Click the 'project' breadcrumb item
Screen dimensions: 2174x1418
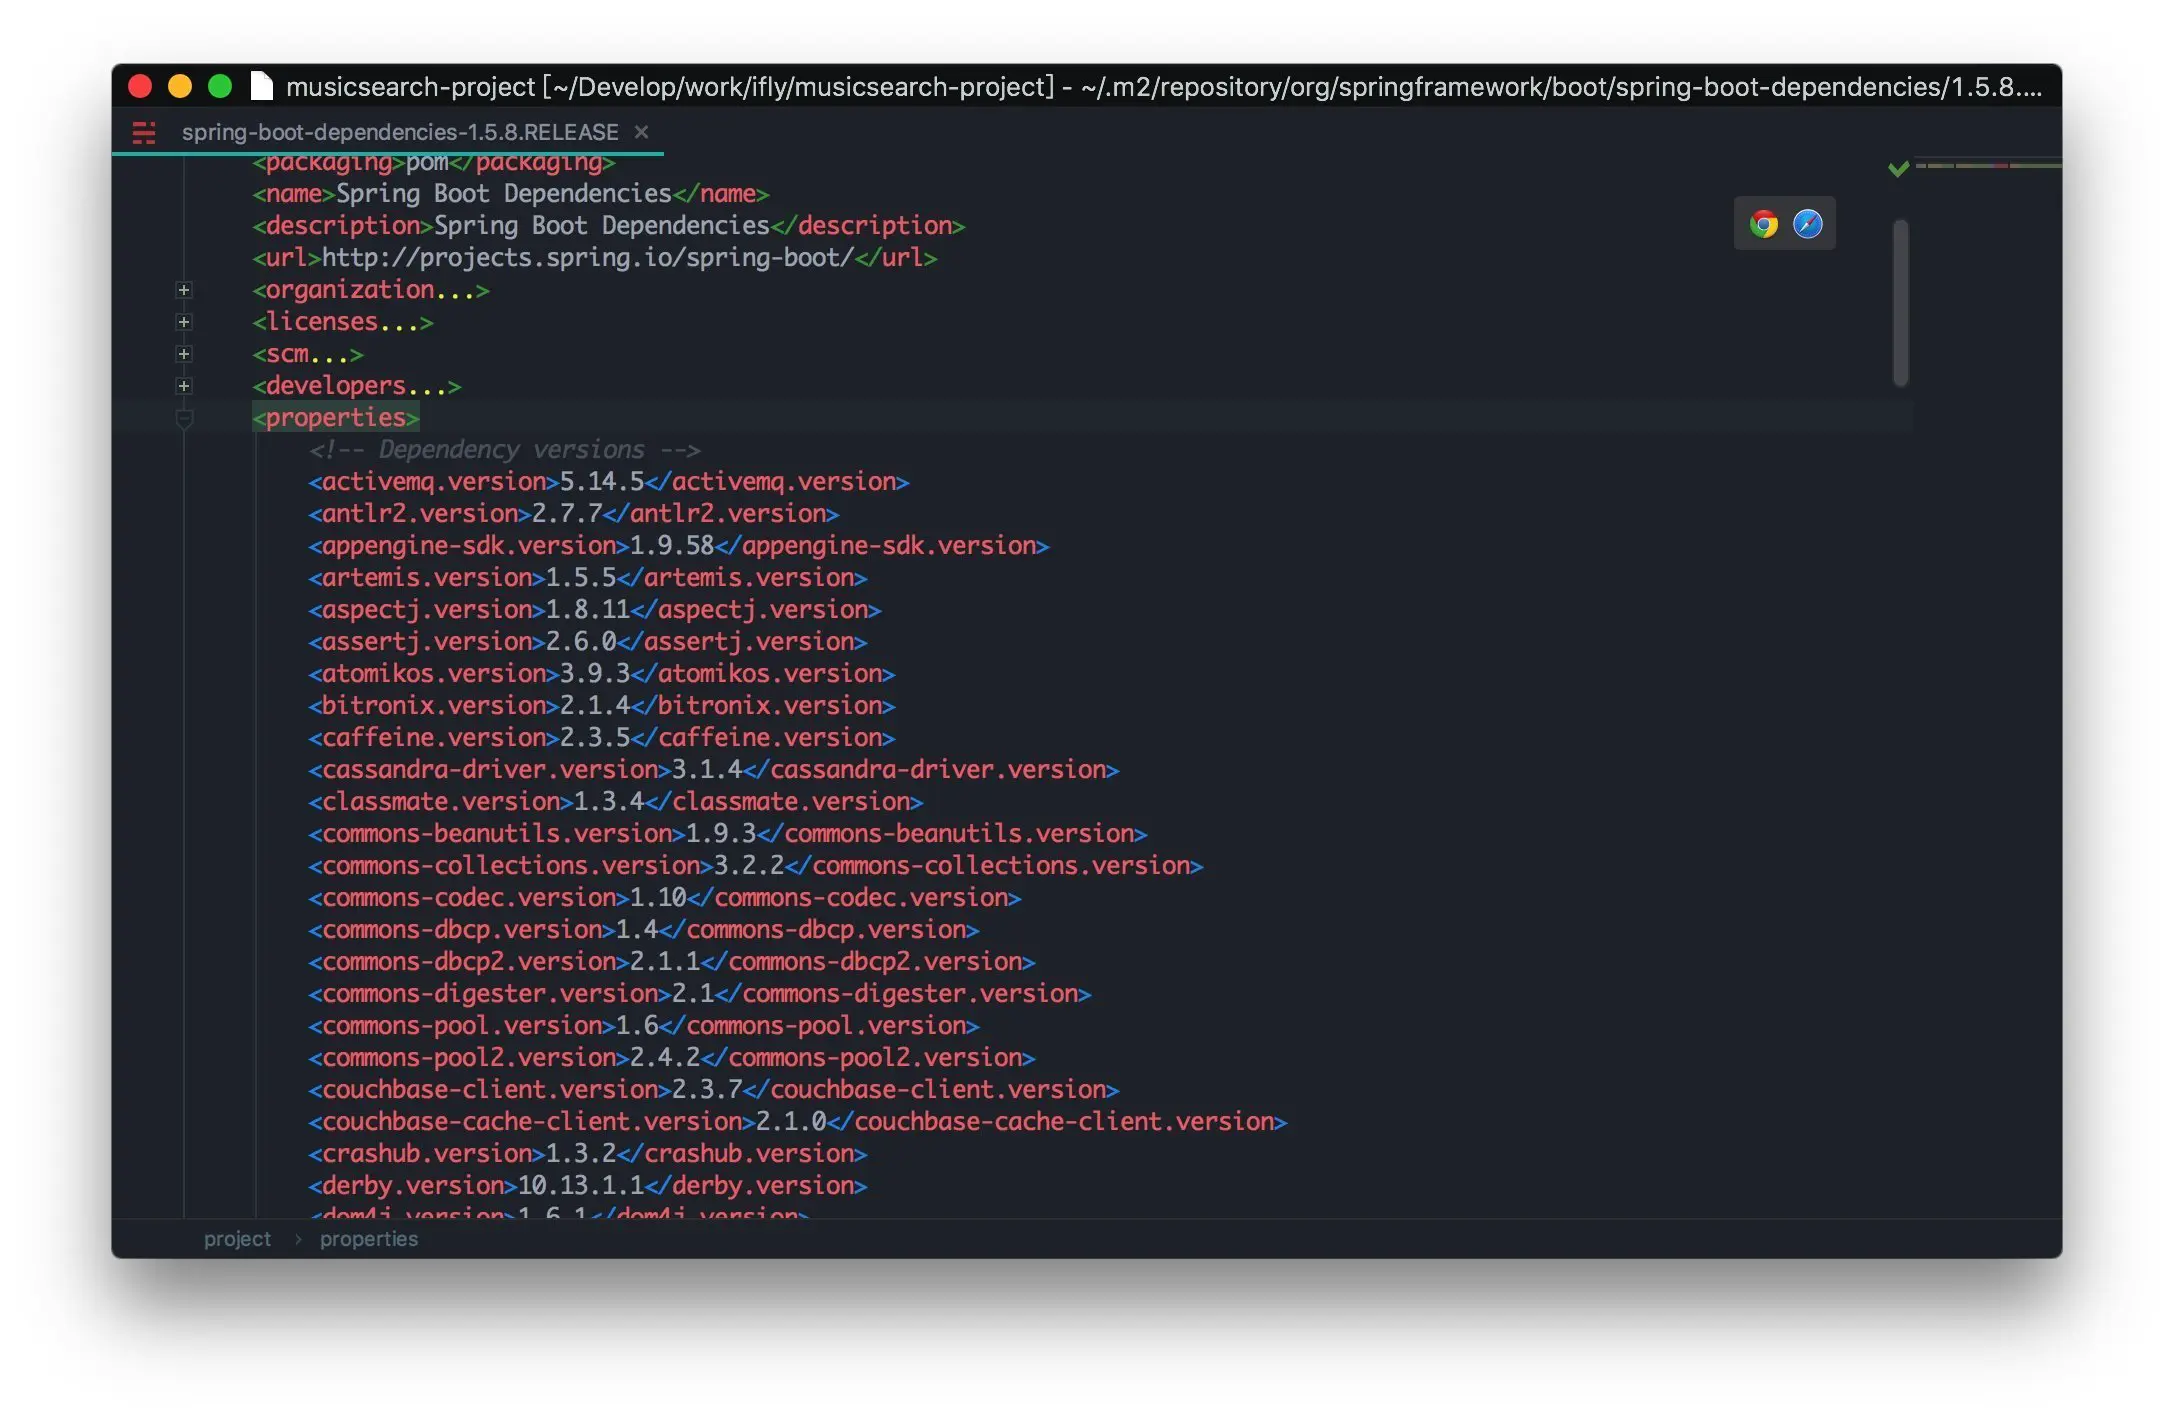click(x=237, y=1239)
